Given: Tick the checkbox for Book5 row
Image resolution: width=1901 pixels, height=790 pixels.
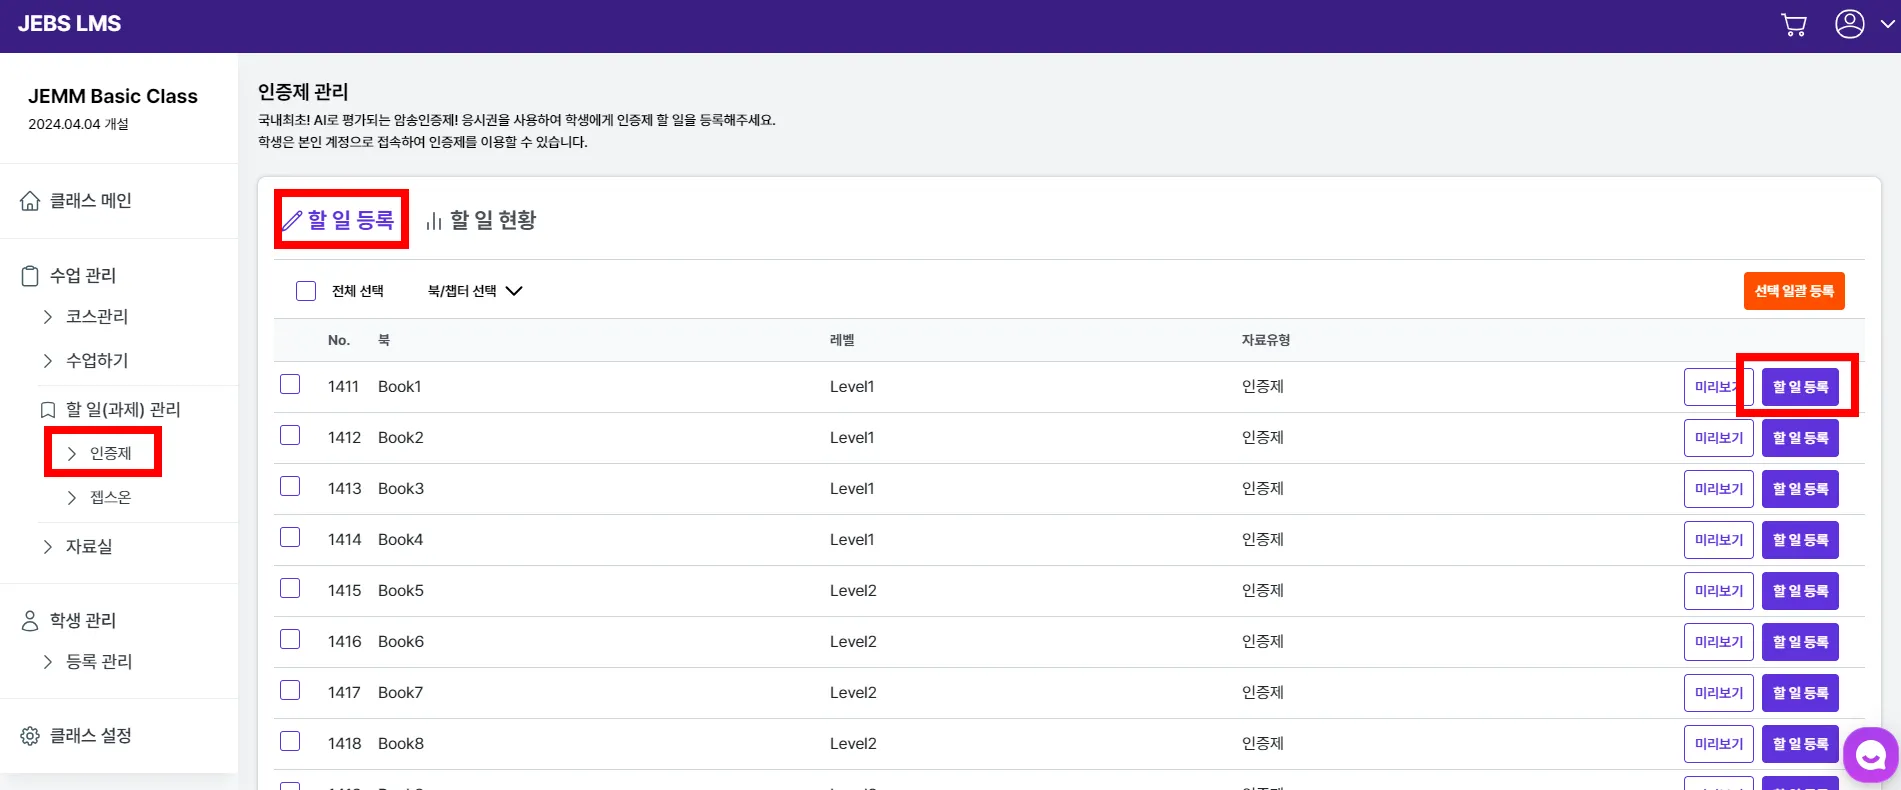Looking at the screenshot, I should (x=290, y=589).
